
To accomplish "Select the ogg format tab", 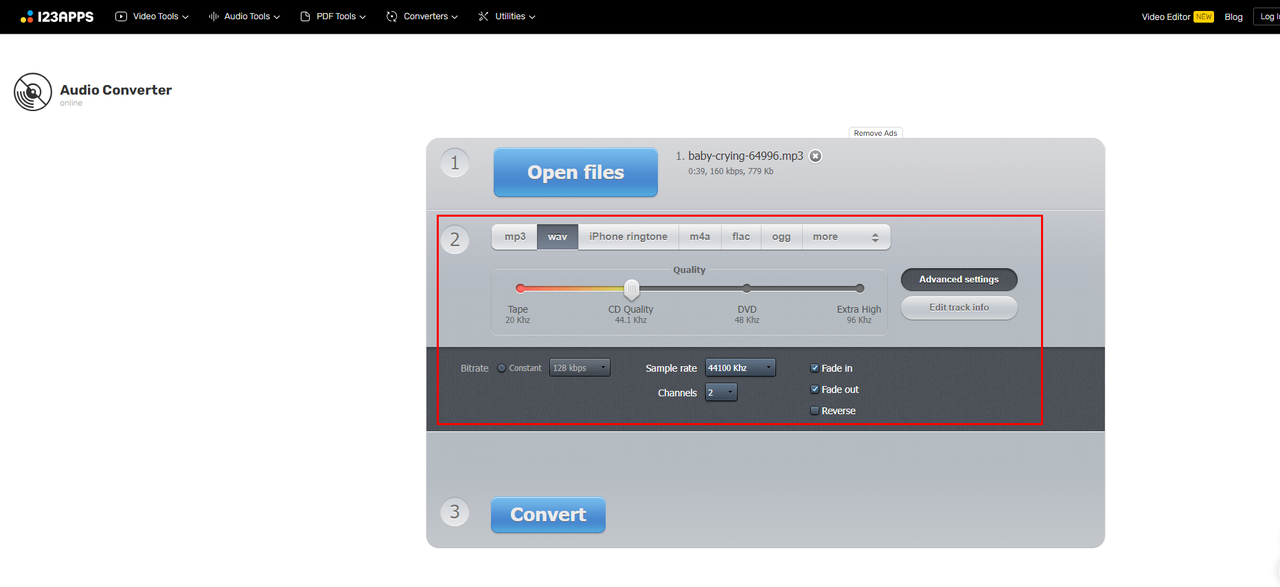I will (782, 237).
